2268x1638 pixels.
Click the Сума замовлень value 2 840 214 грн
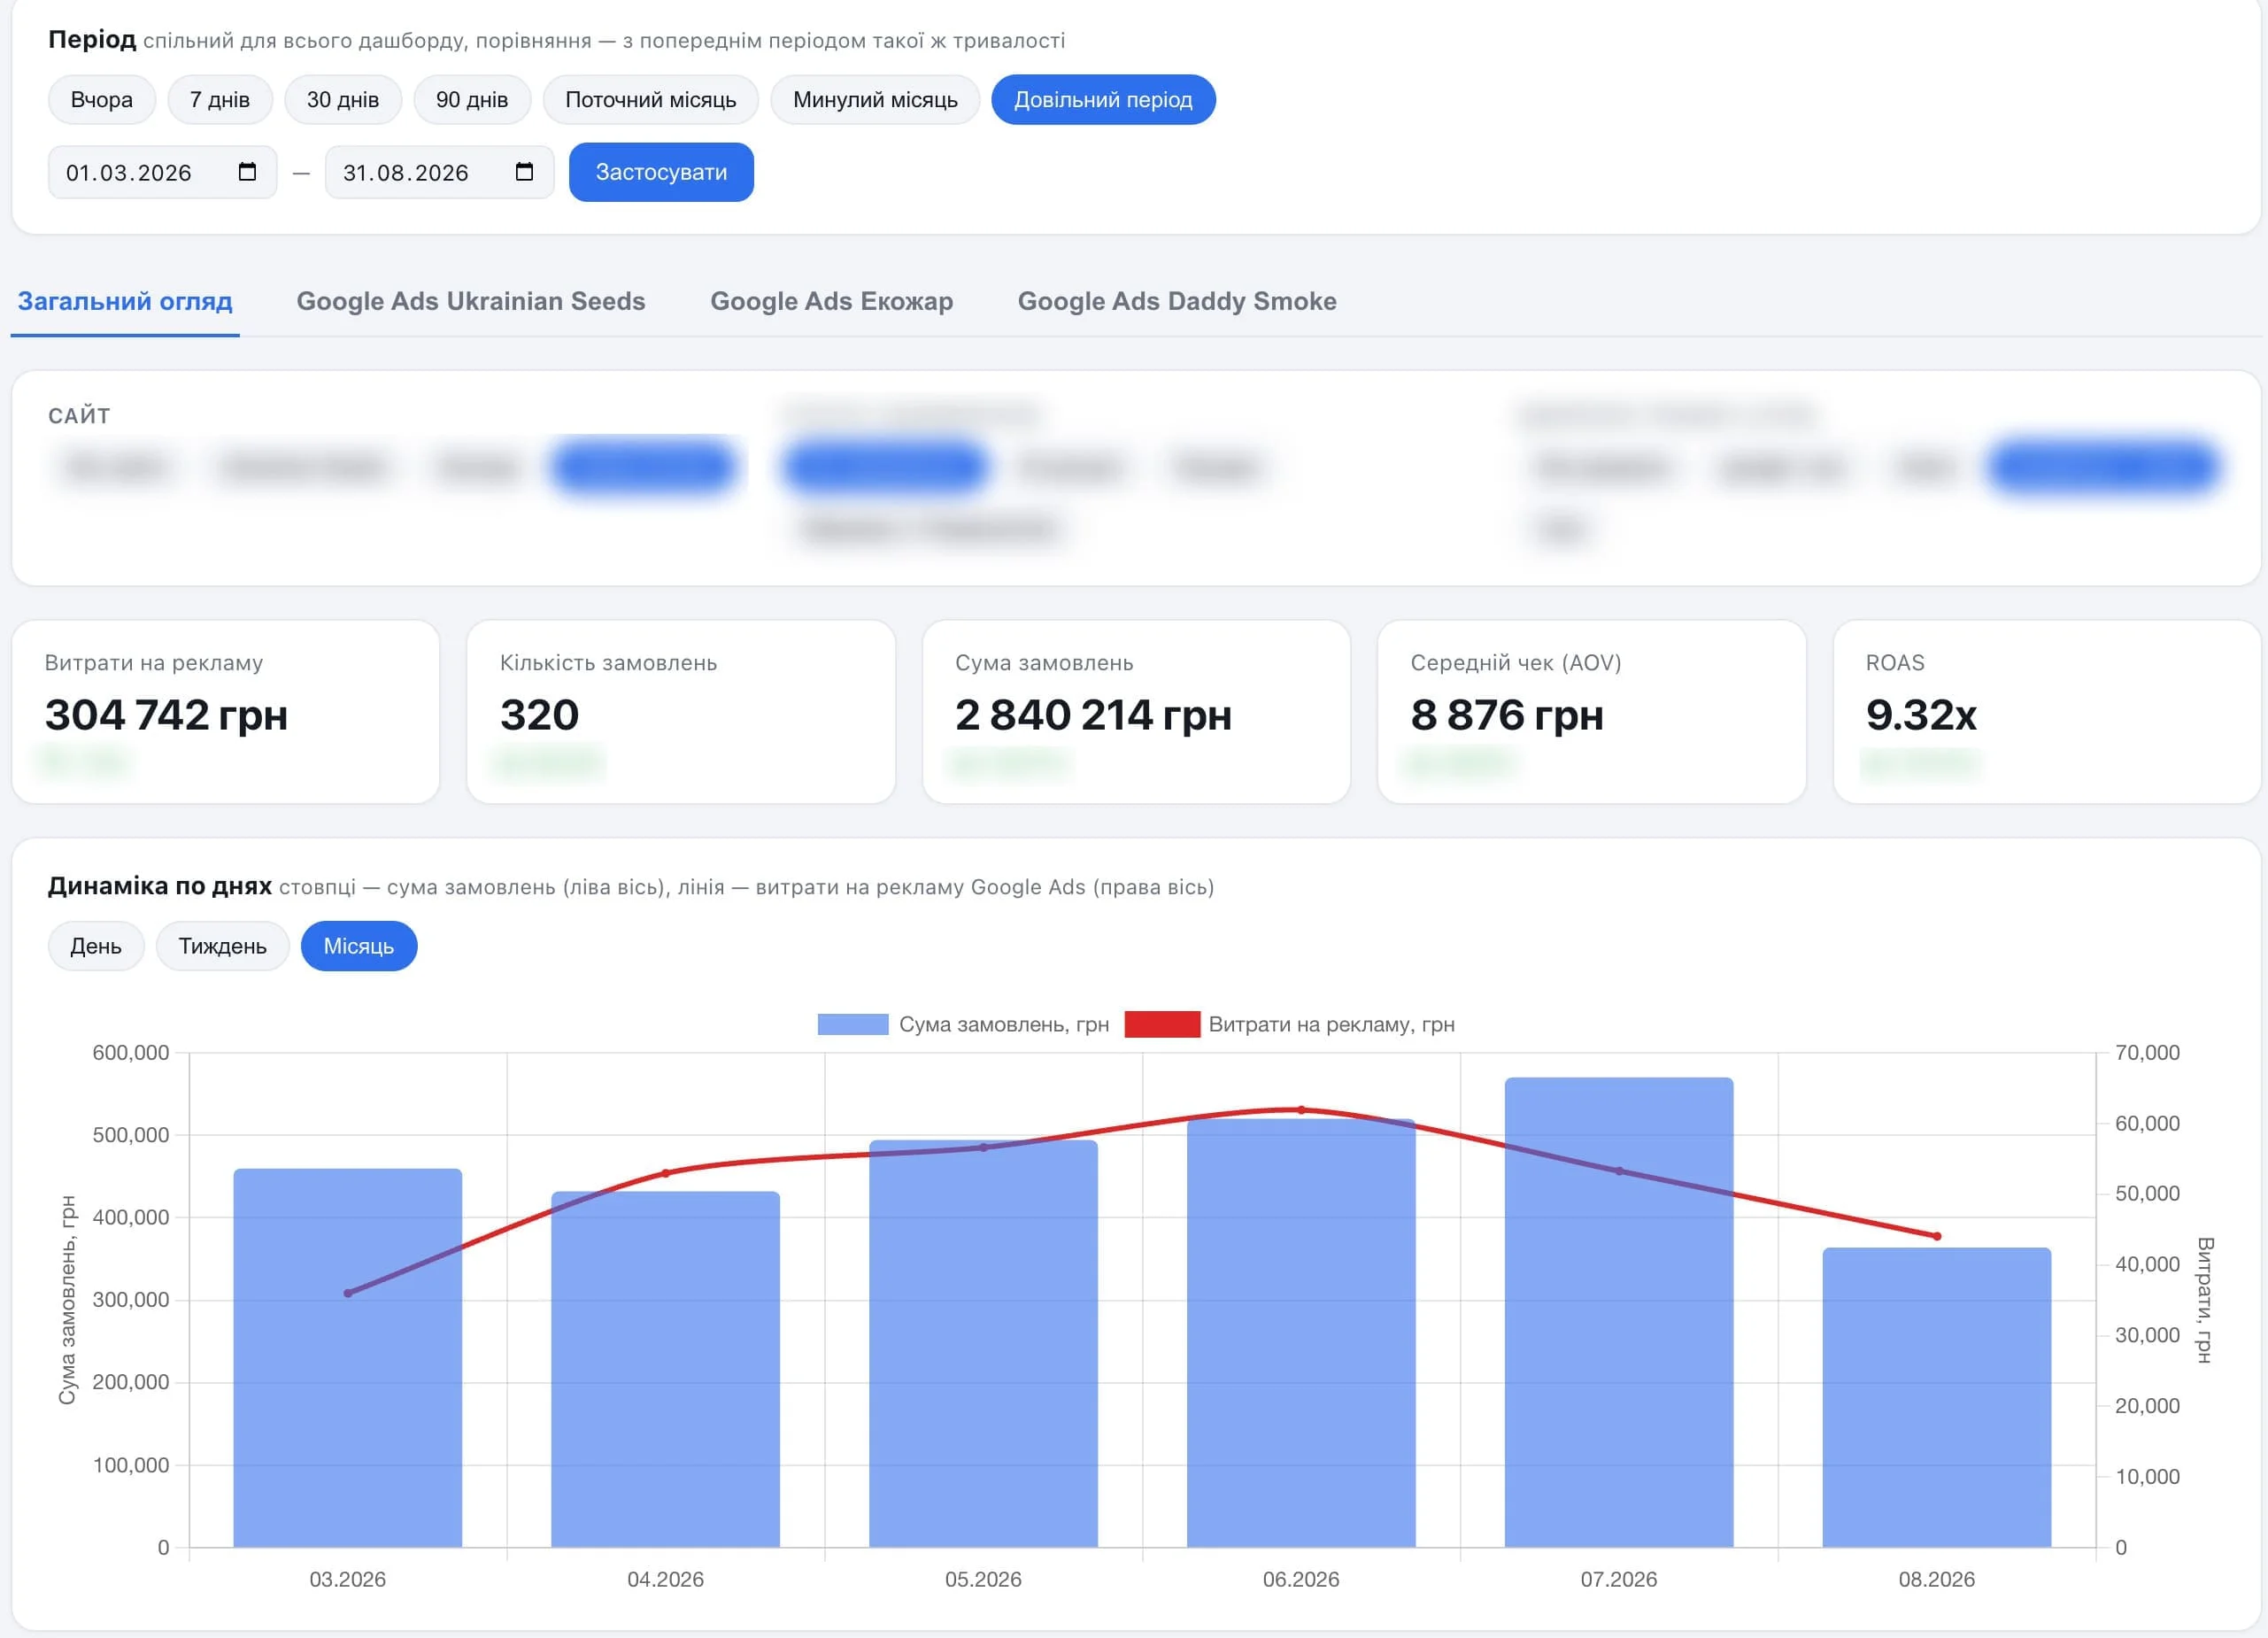1093,715
